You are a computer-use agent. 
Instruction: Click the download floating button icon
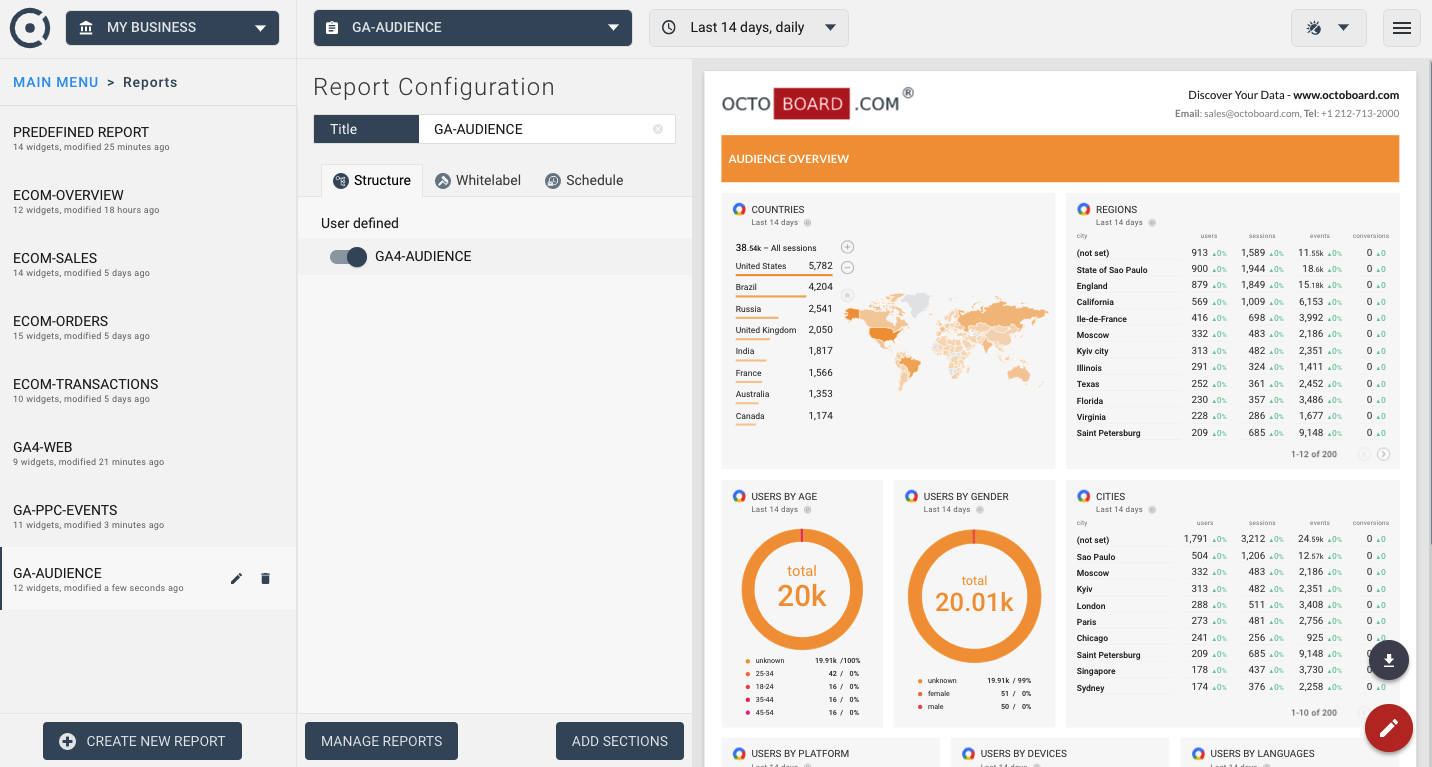(1389, 660)
